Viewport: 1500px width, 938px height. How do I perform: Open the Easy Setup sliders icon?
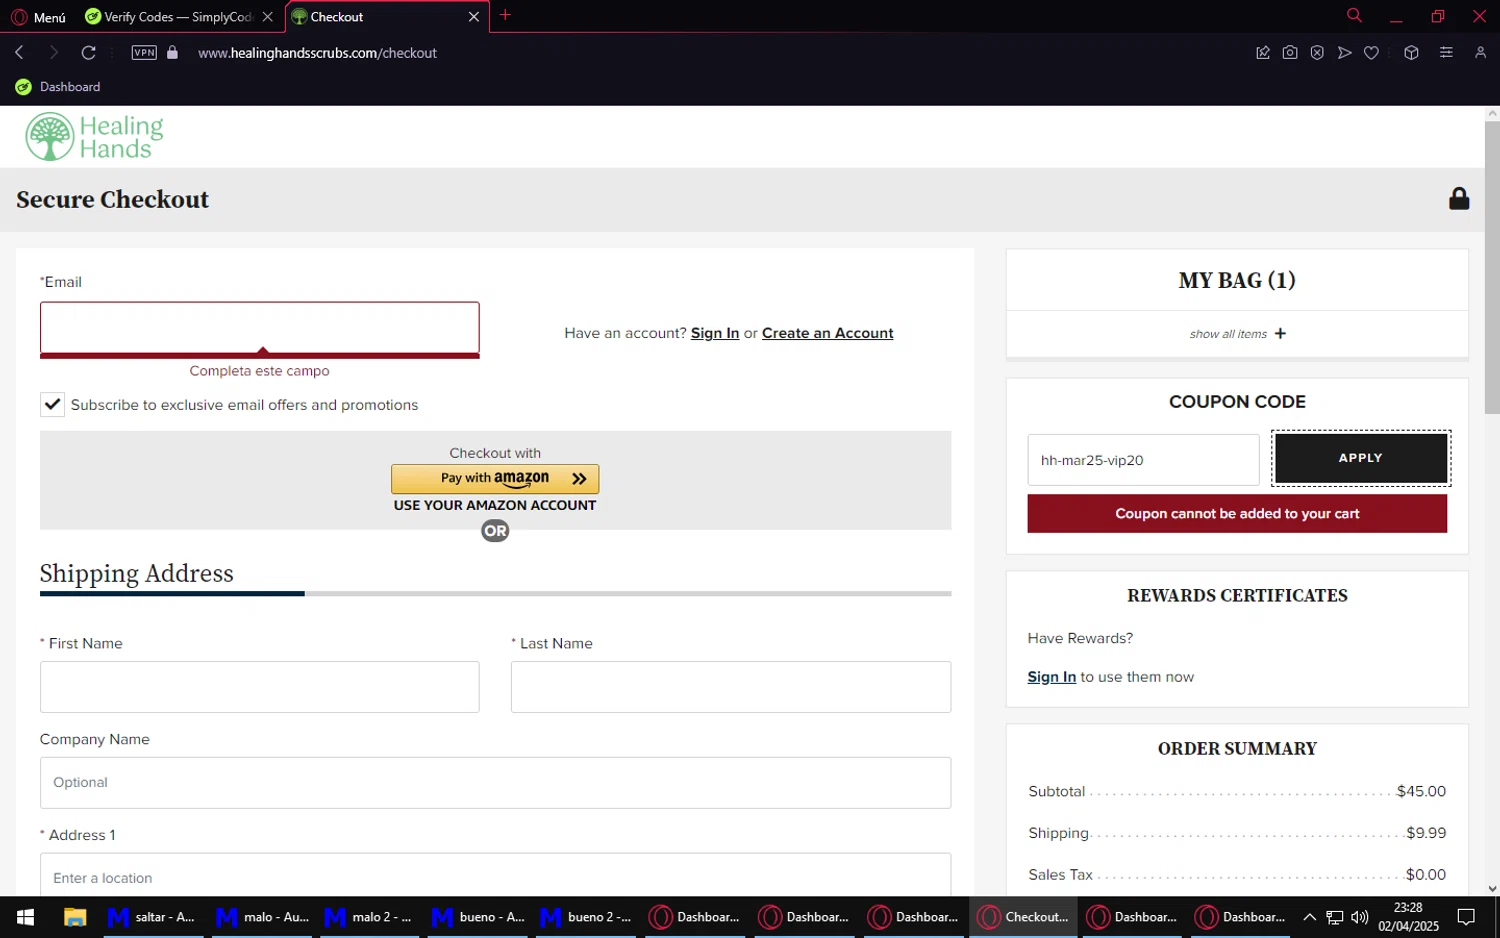tap(1446, 53)
